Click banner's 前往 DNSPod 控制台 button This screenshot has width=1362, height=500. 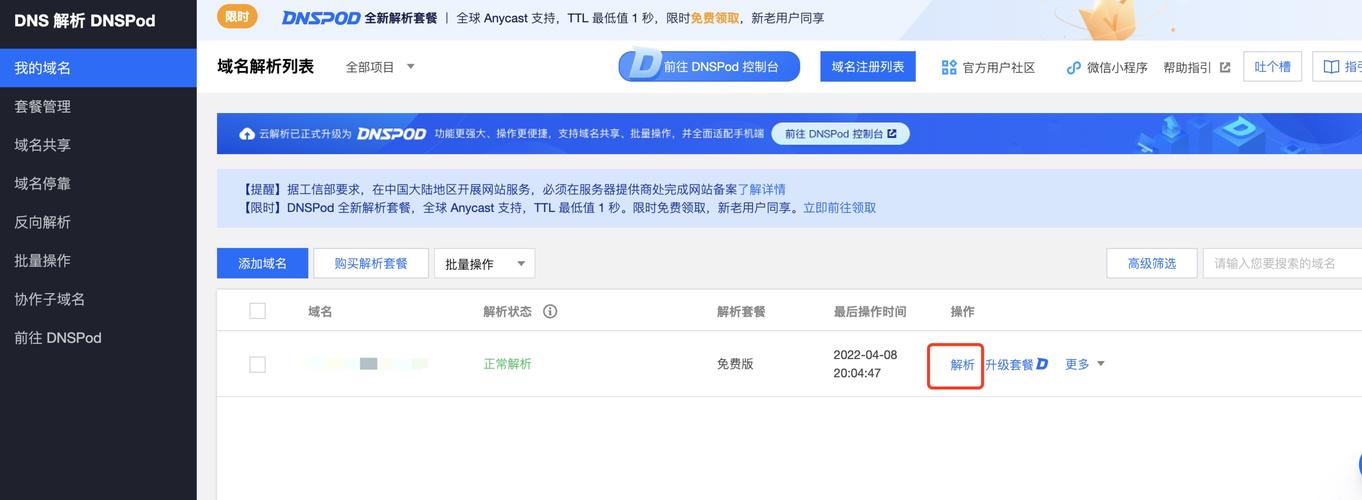tap(840, 133)
